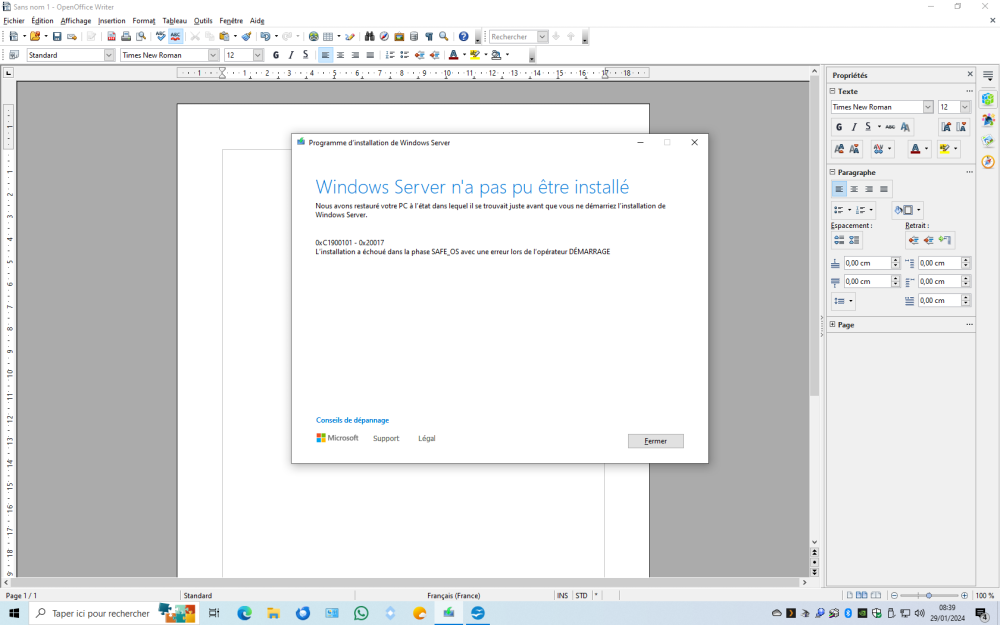
Task: Open WhatsApp from the taskbar
Action: click(x=361, y=613)
